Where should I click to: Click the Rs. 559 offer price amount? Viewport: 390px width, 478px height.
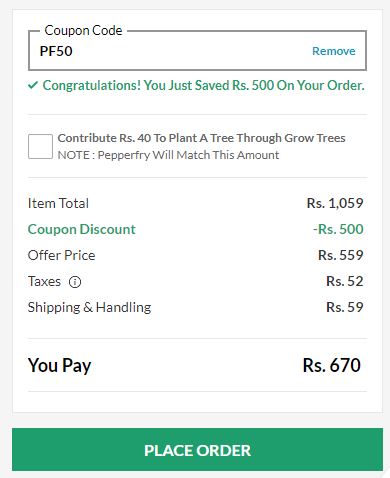(x=341, y=255)
